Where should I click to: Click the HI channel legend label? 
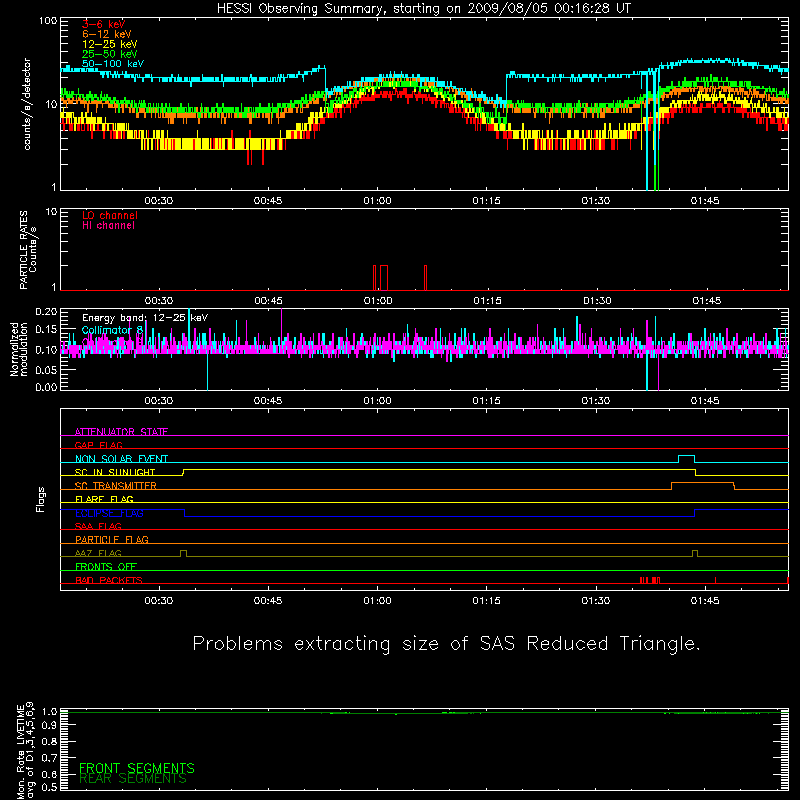(108, 226)
